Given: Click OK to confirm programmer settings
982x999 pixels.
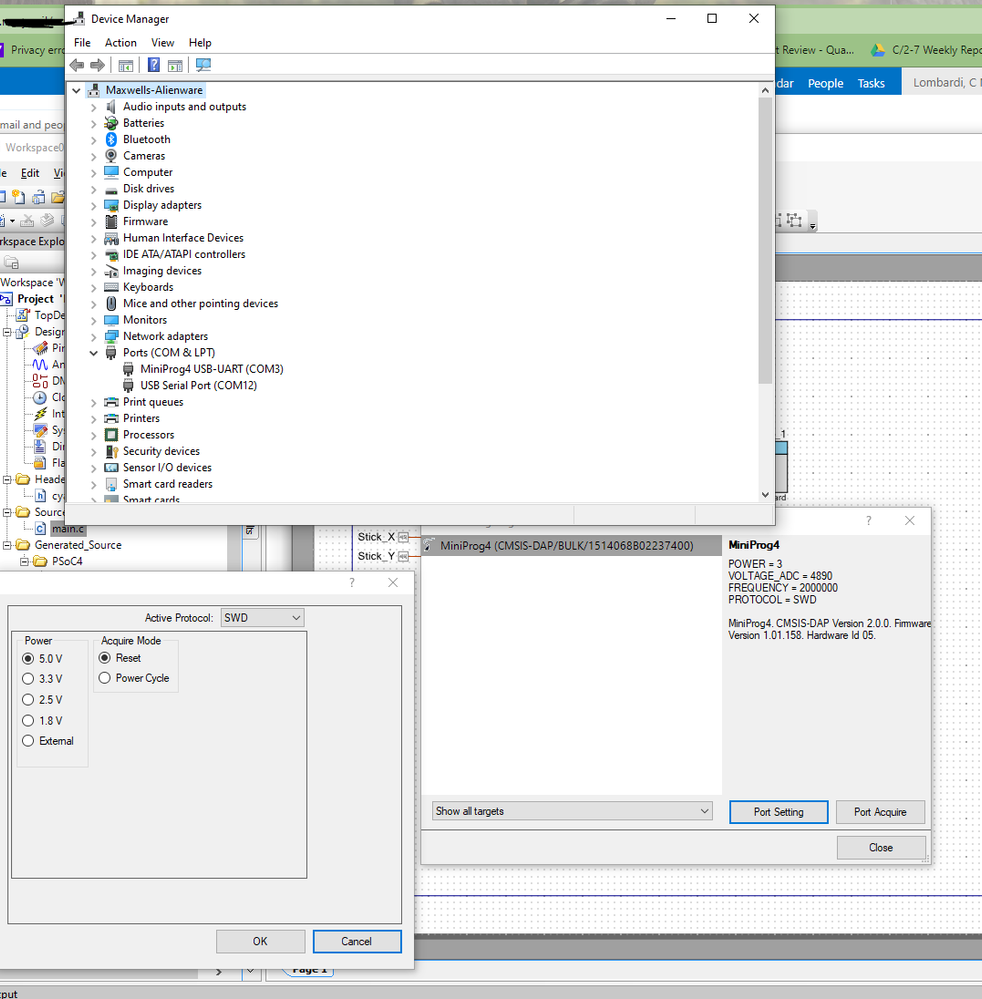Looking at the screenshot, I should pyautogui.click(x=260, y=941).
